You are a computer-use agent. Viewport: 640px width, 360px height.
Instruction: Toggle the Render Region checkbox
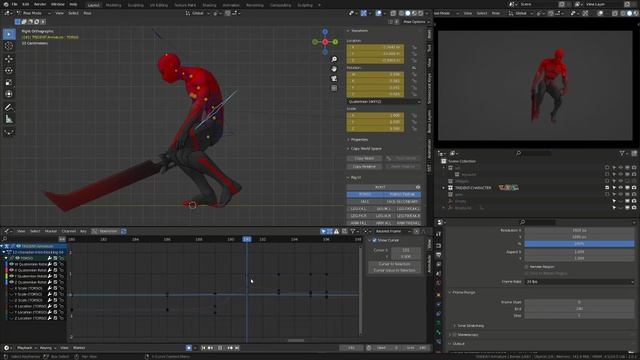click(527, 267)
